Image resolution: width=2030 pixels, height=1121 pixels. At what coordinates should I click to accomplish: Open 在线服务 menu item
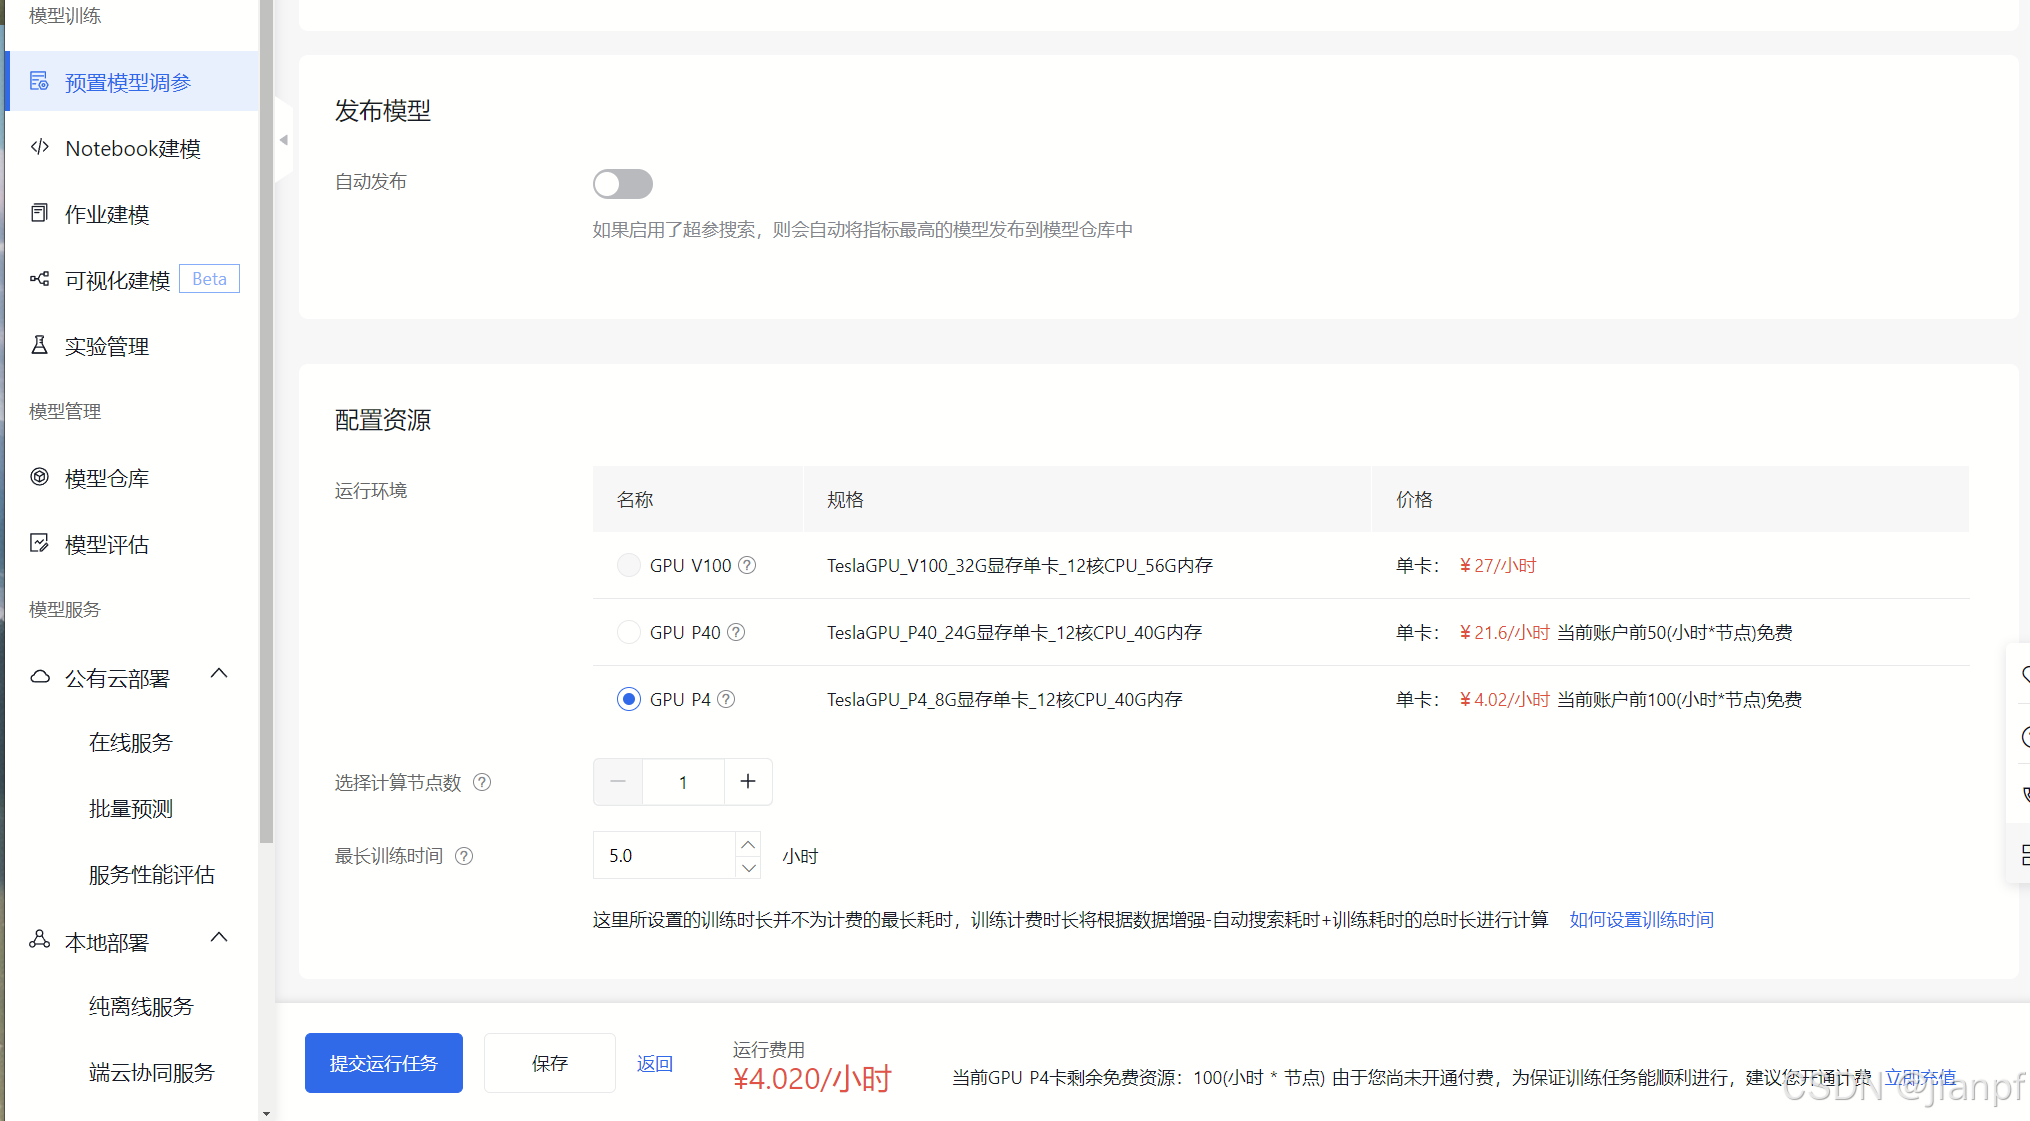[130, 742]
